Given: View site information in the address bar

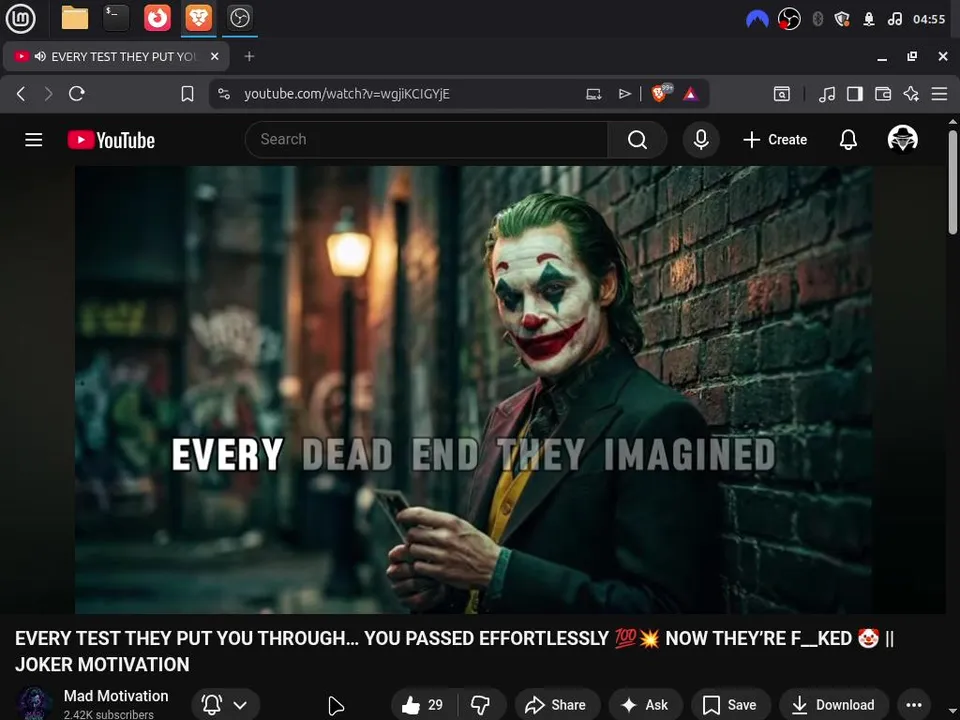Looking at the screenshot, I should [x=224, y=94].
